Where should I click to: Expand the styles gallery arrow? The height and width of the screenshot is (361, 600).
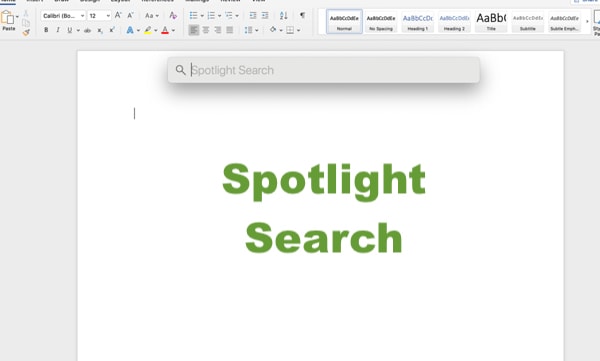click(587, 21)
